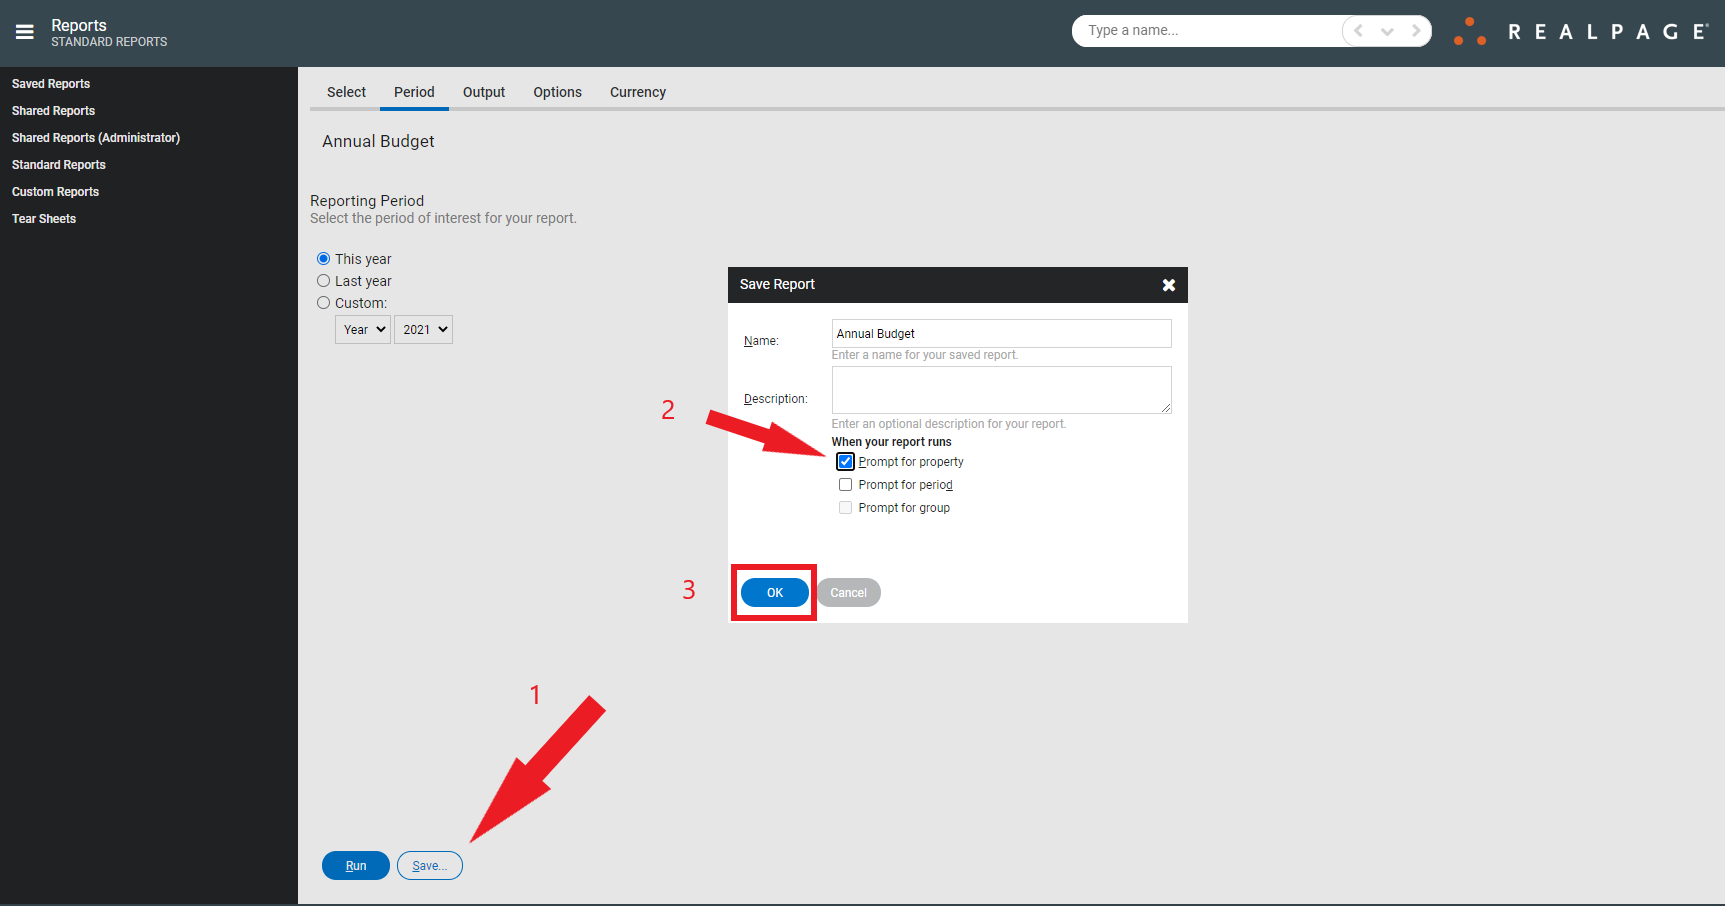Viewport: 1725px width, 906px height.
Task: Switch to the Currency tab
Action: 638,92
